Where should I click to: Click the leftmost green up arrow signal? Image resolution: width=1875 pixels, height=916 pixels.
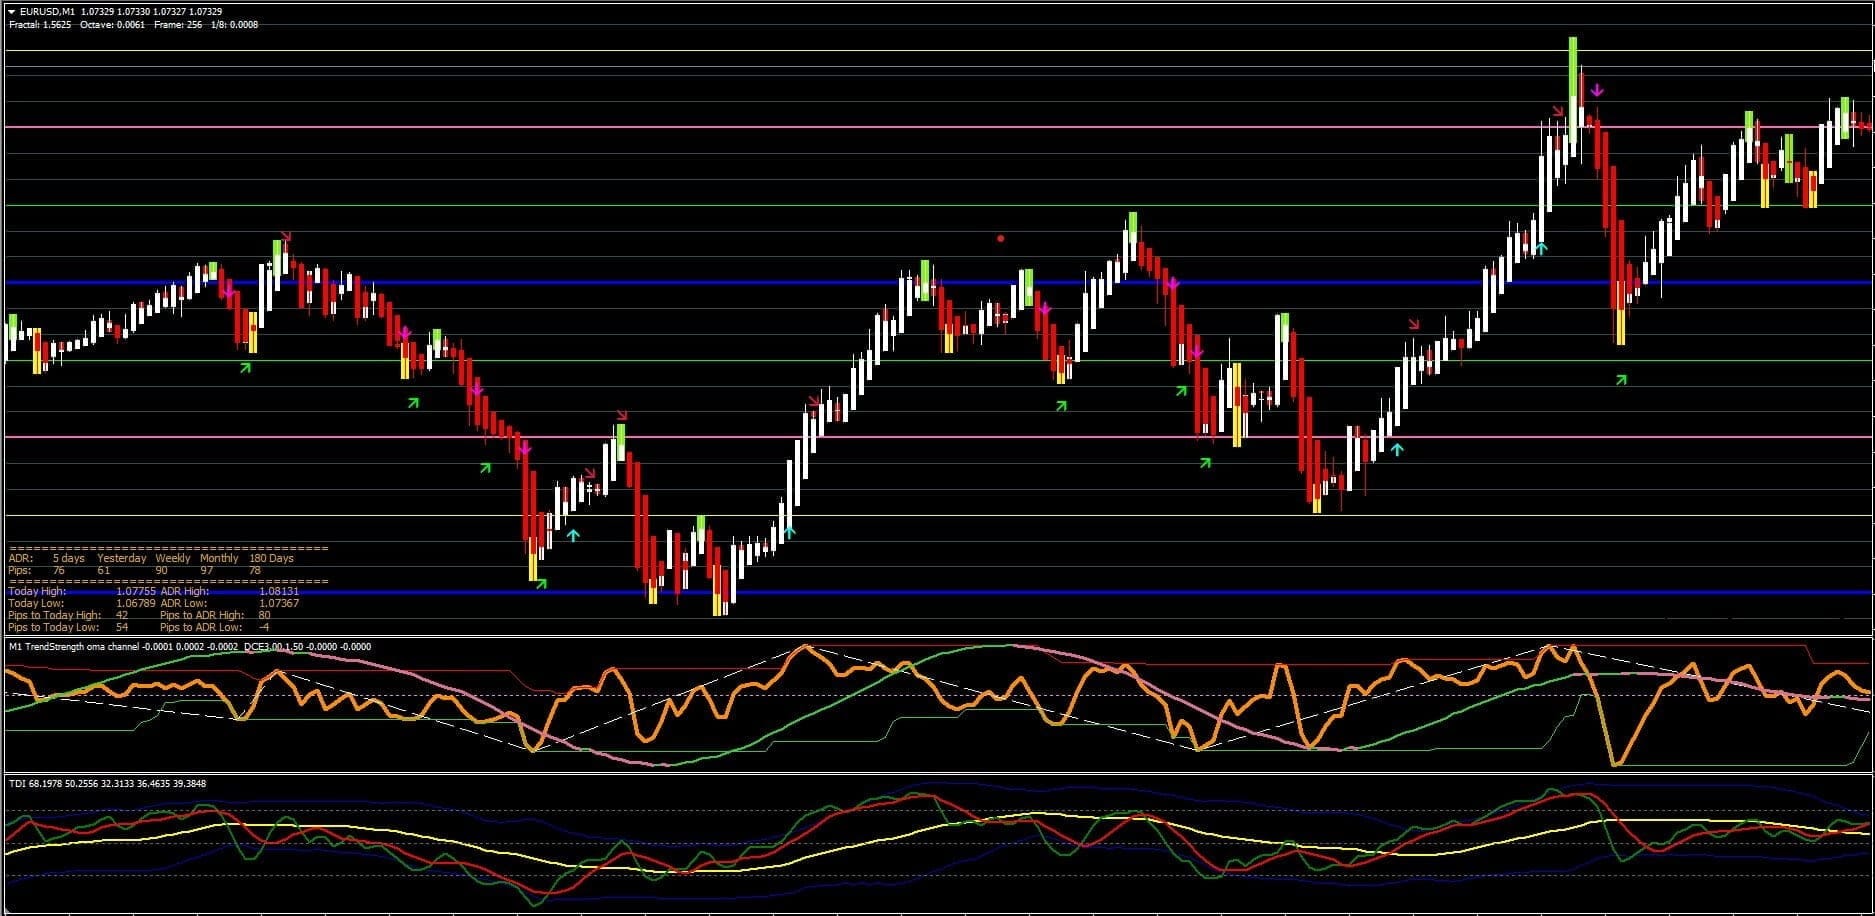tap(245, 368)
